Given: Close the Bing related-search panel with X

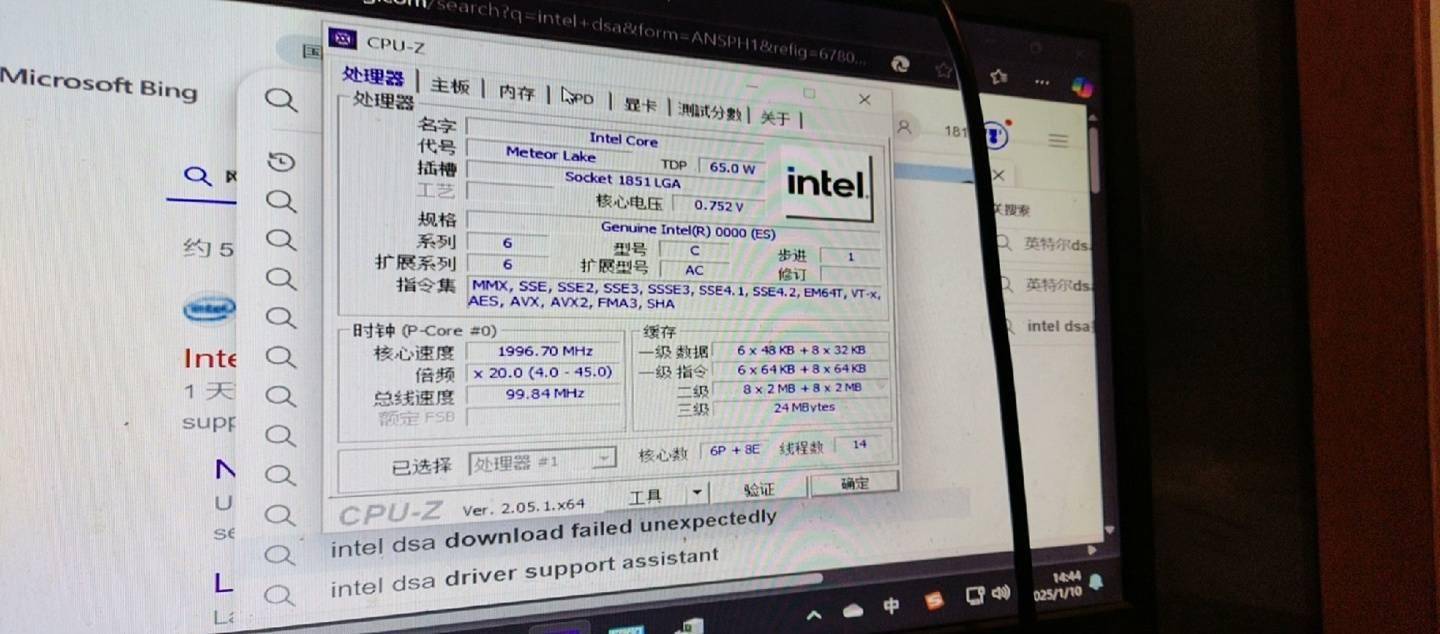Looking at the screenshot, I should [997, 175].
